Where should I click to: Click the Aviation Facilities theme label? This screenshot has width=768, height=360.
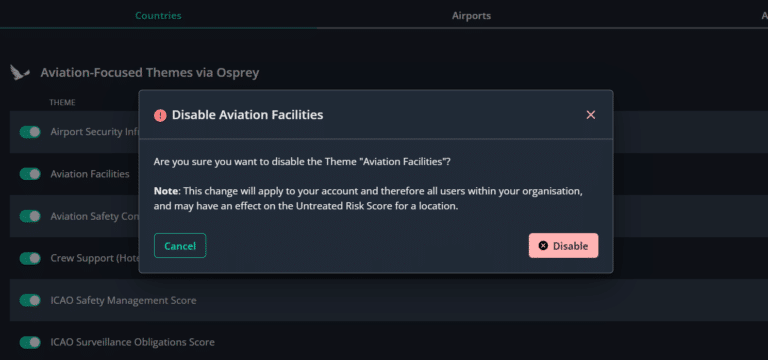[90, 174]
